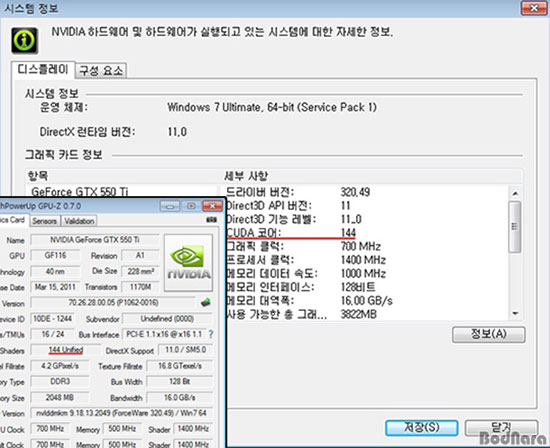Click memory data rate value 1000 MHz
550x448 pixels.
(x=363, y=273)
